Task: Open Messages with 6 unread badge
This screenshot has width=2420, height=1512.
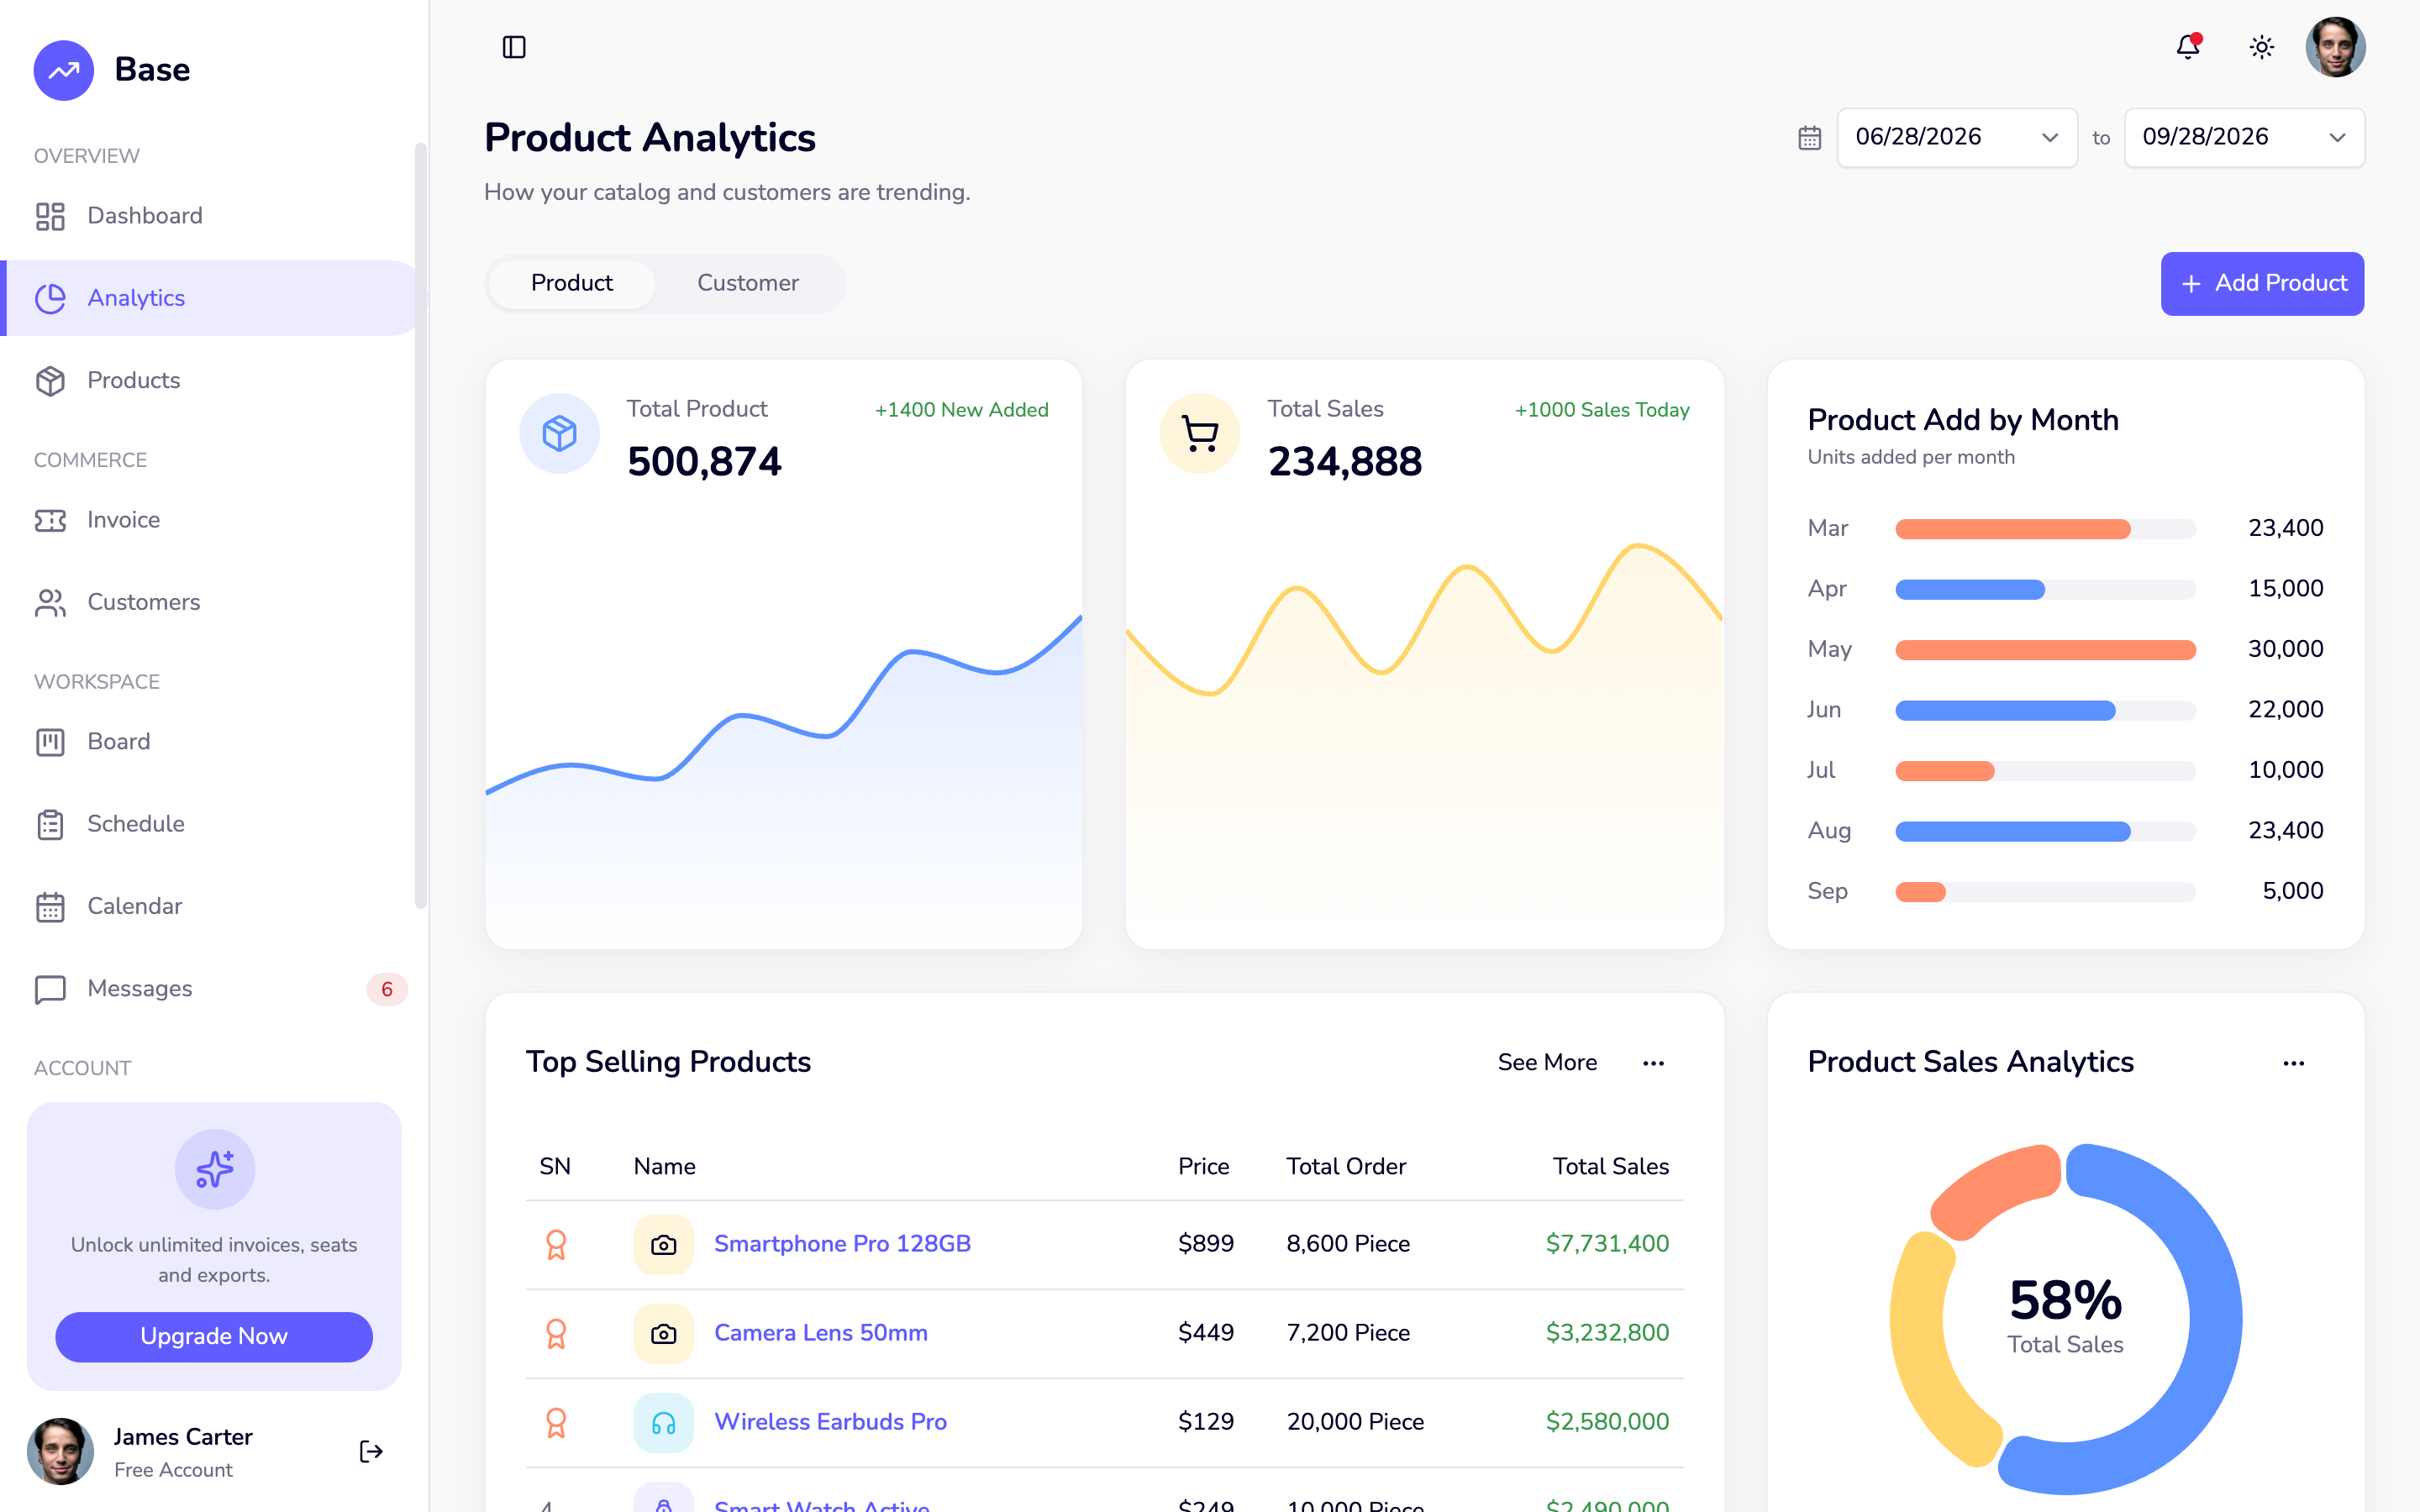Action: tap(207, 989)
